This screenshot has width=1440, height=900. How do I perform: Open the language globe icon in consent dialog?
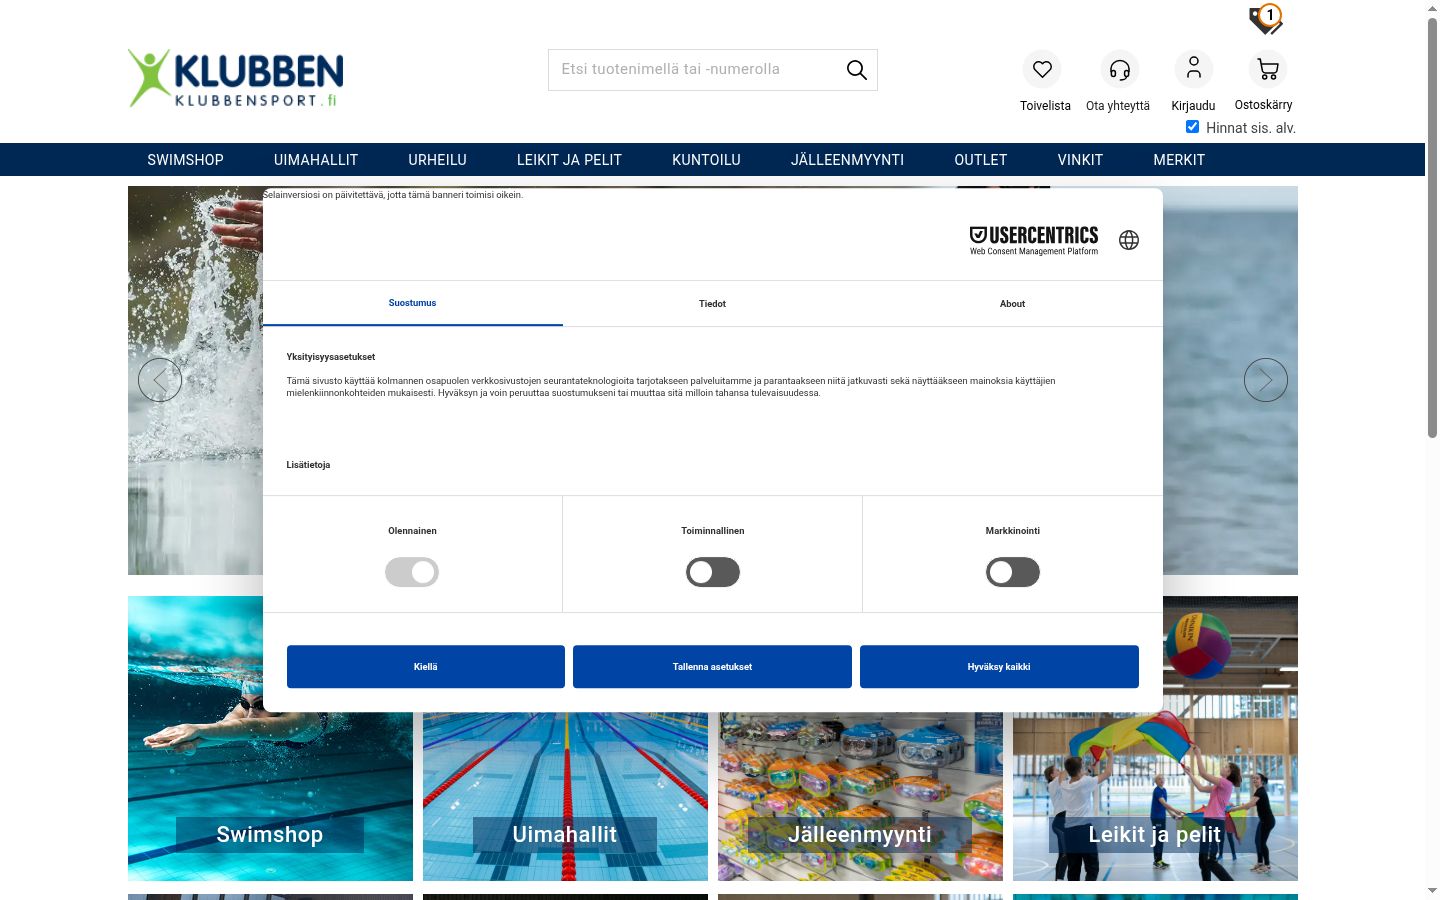(1129, 240)
